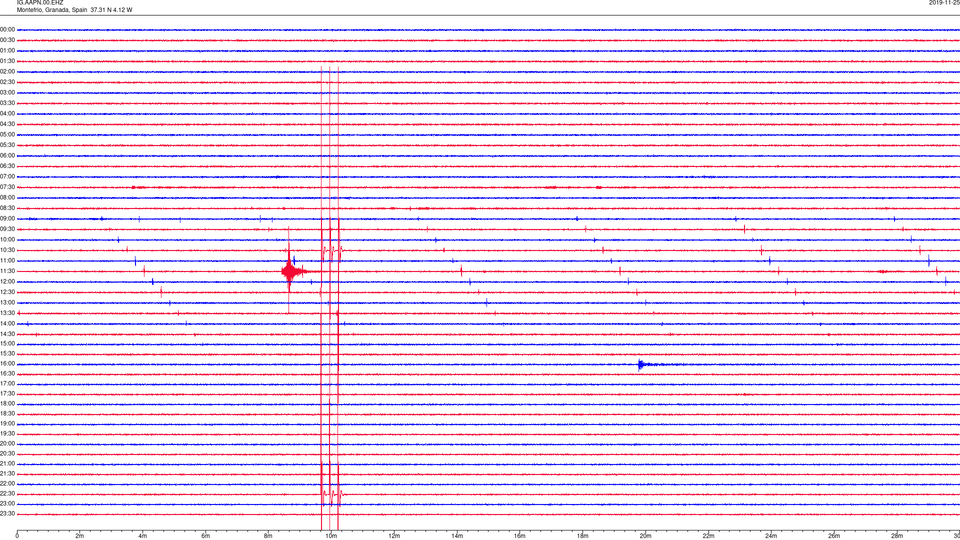Select the 03:00 time label
The height and width of the screenshot is (540, 960).
pyautogui.click(x=7, y=92)
